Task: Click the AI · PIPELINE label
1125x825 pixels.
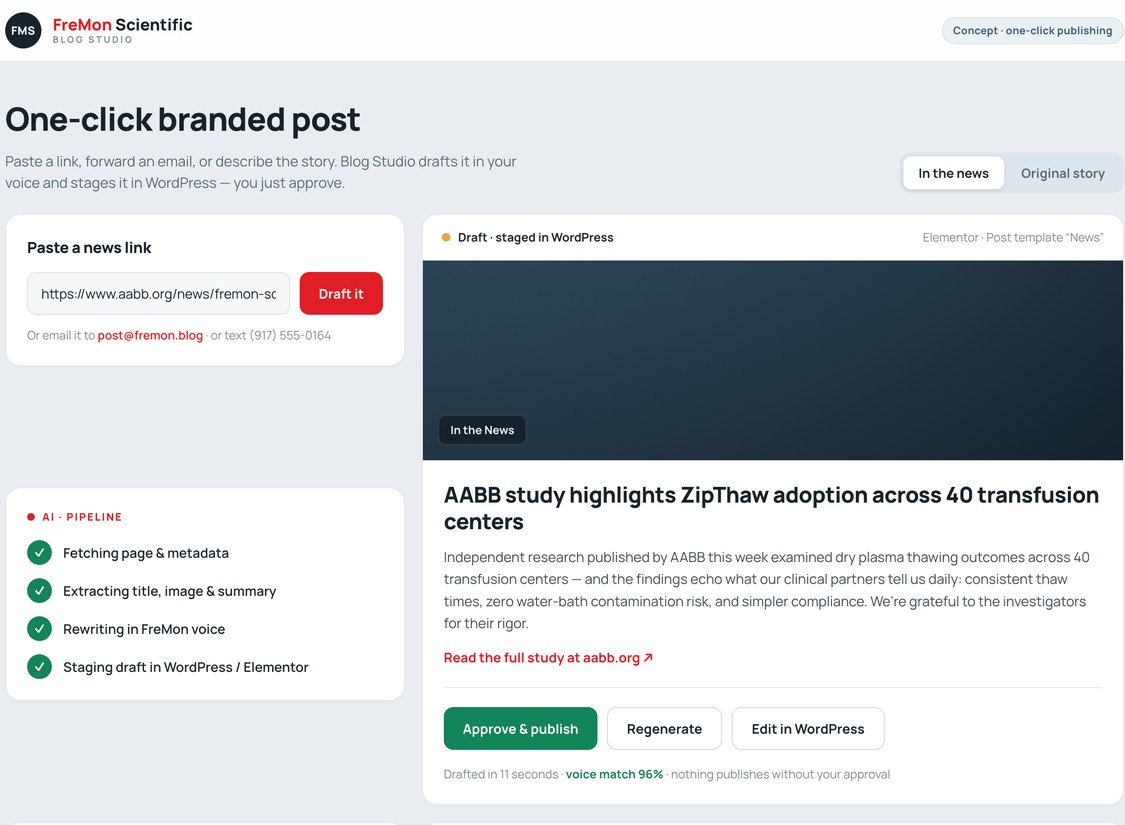Action: coord(82,517)
